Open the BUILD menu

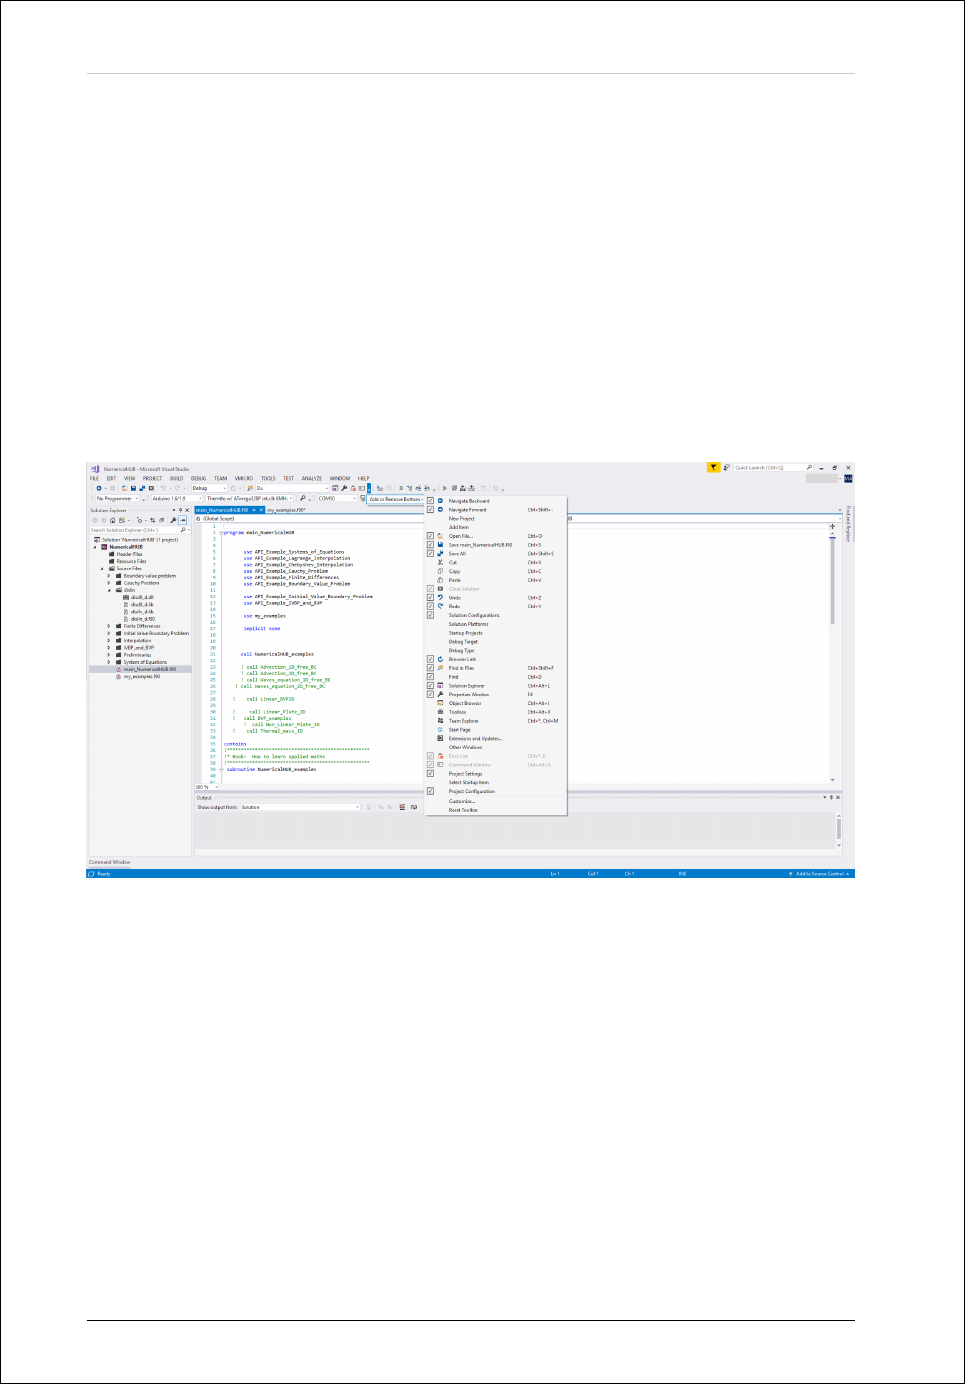coord(176,478)
